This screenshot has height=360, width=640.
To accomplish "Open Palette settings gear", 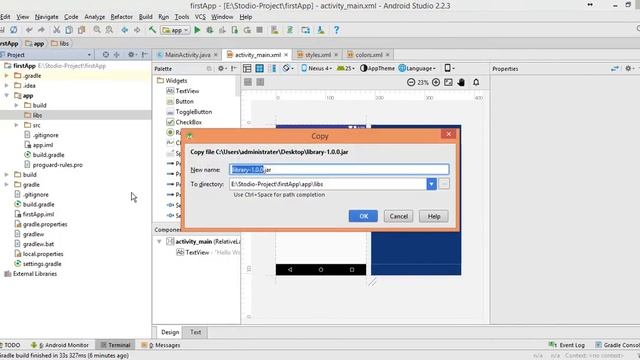I will pos(221,69).
